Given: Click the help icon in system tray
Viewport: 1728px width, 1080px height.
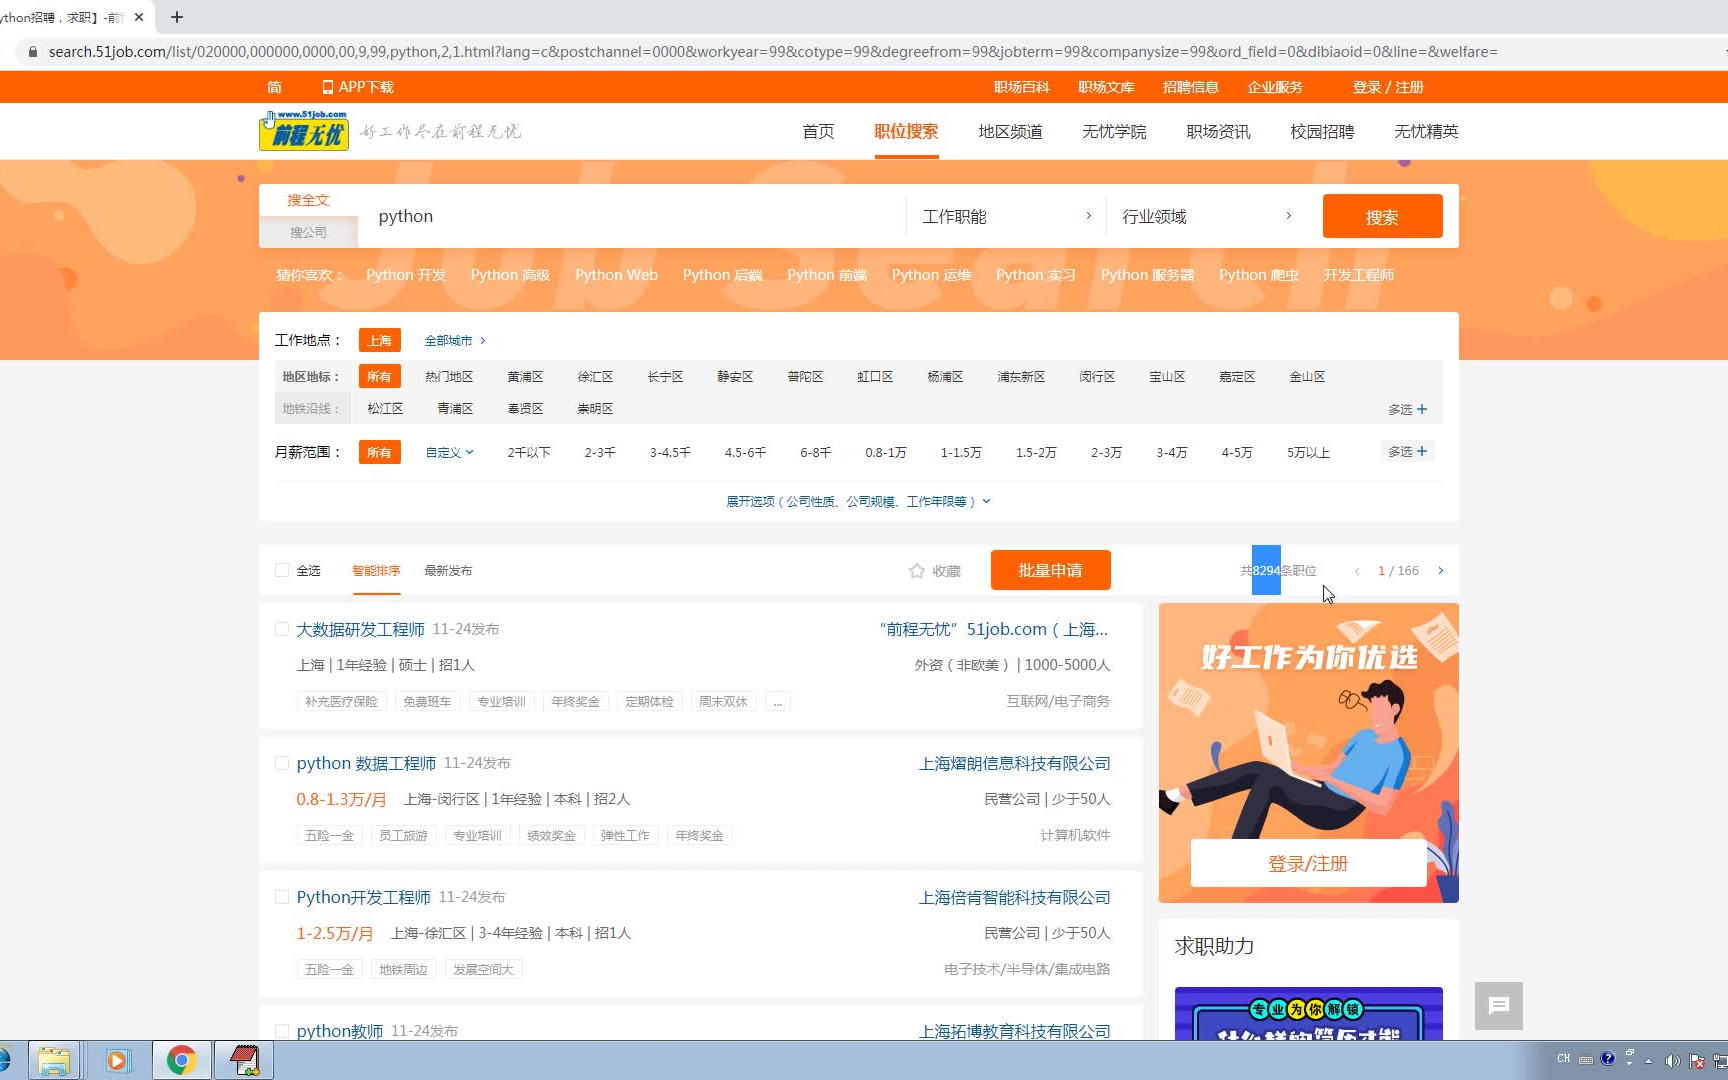Looking at the screenshot, I should pyautogui.click(x=1608, y=1059).
